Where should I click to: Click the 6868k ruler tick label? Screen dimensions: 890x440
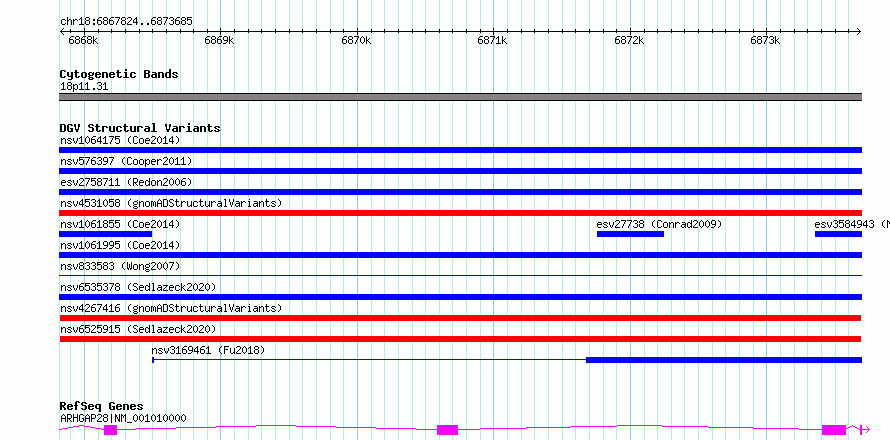[x=83, y=40]
